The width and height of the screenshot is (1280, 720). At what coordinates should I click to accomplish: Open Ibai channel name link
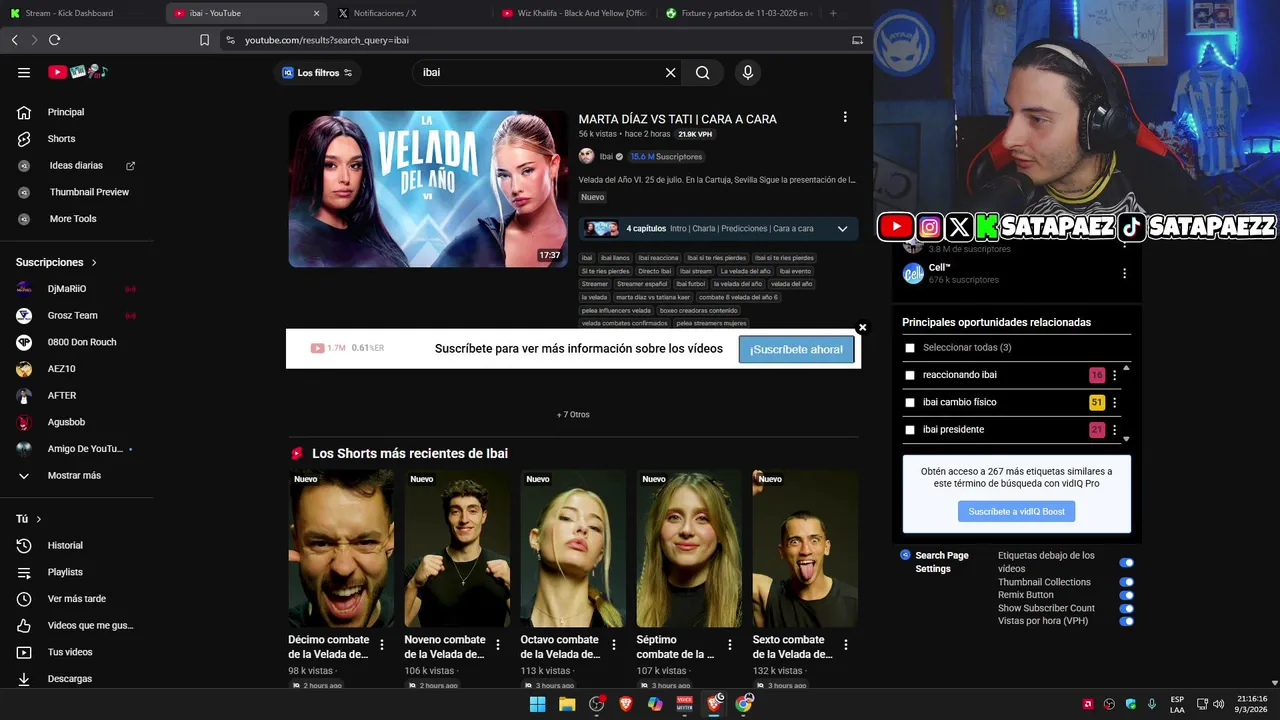pyautogui.click(x=606, y=157)
